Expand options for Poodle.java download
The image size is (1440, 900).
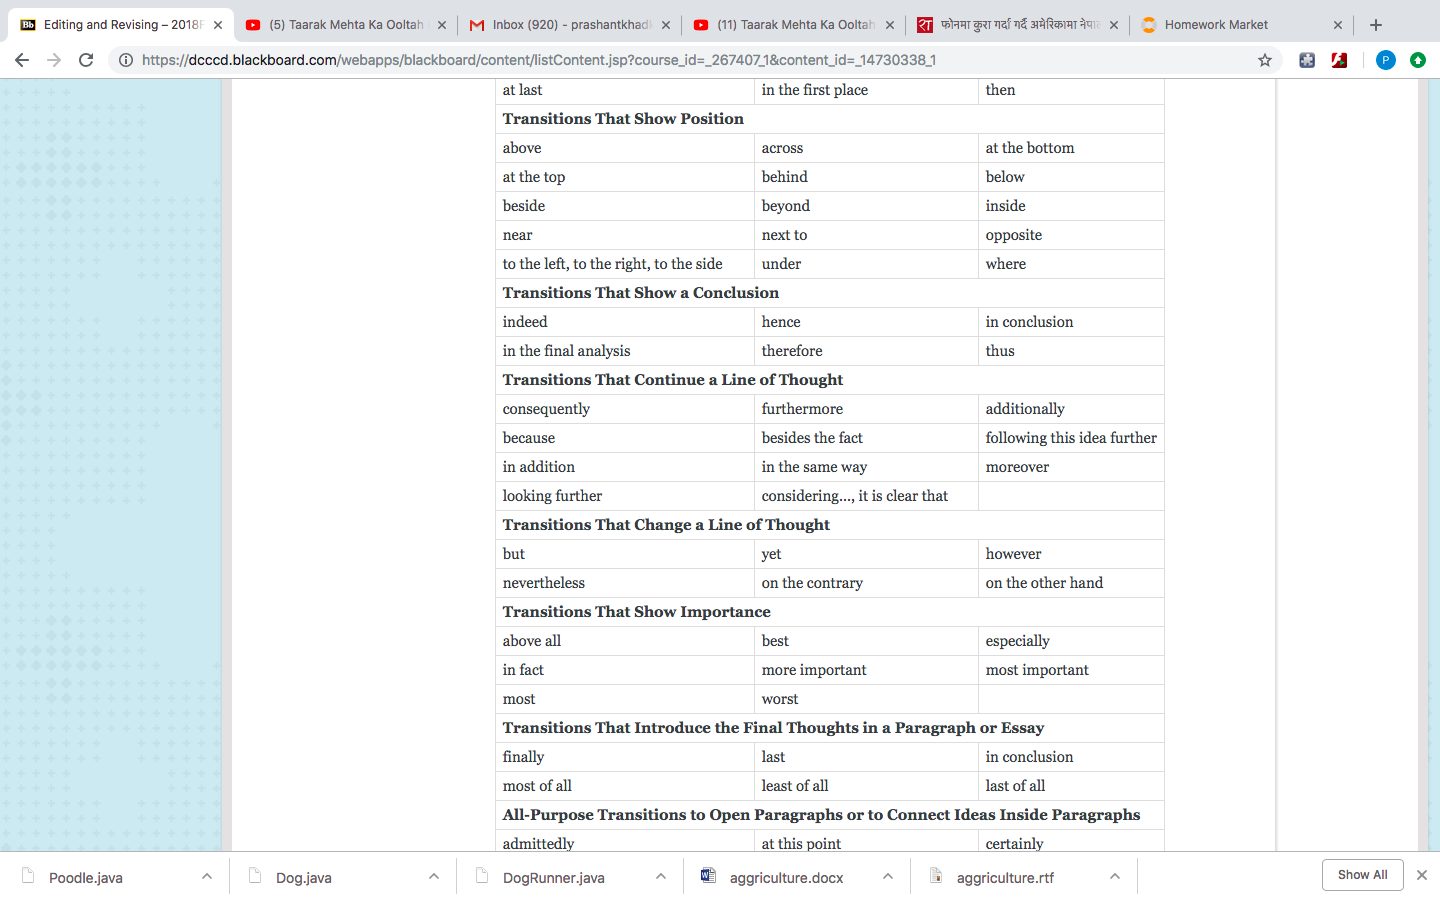pyautogui.click(x=207, y=877)
